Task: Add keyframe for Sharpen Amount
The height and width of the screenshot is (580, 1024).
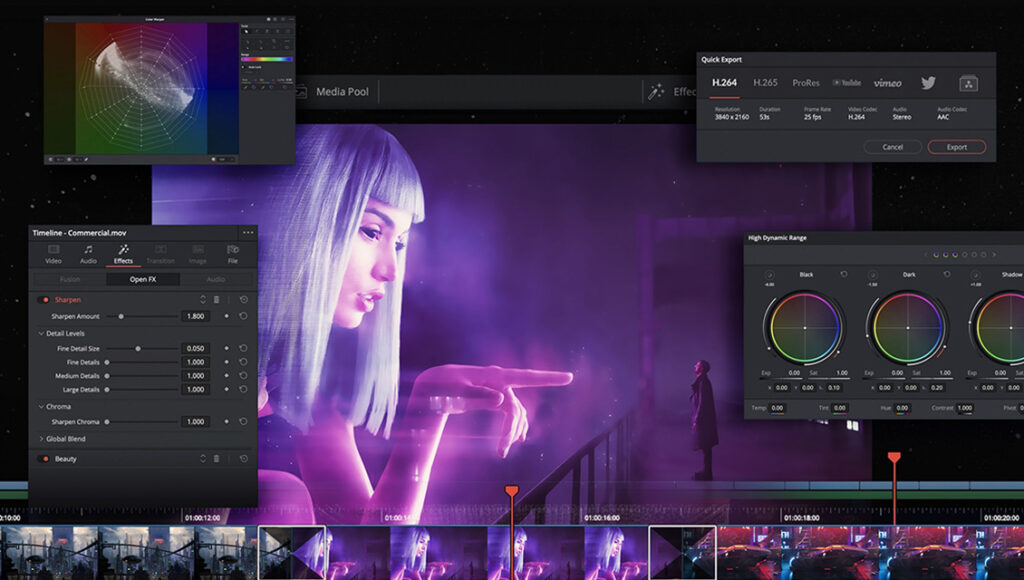Action: [227, 316]
